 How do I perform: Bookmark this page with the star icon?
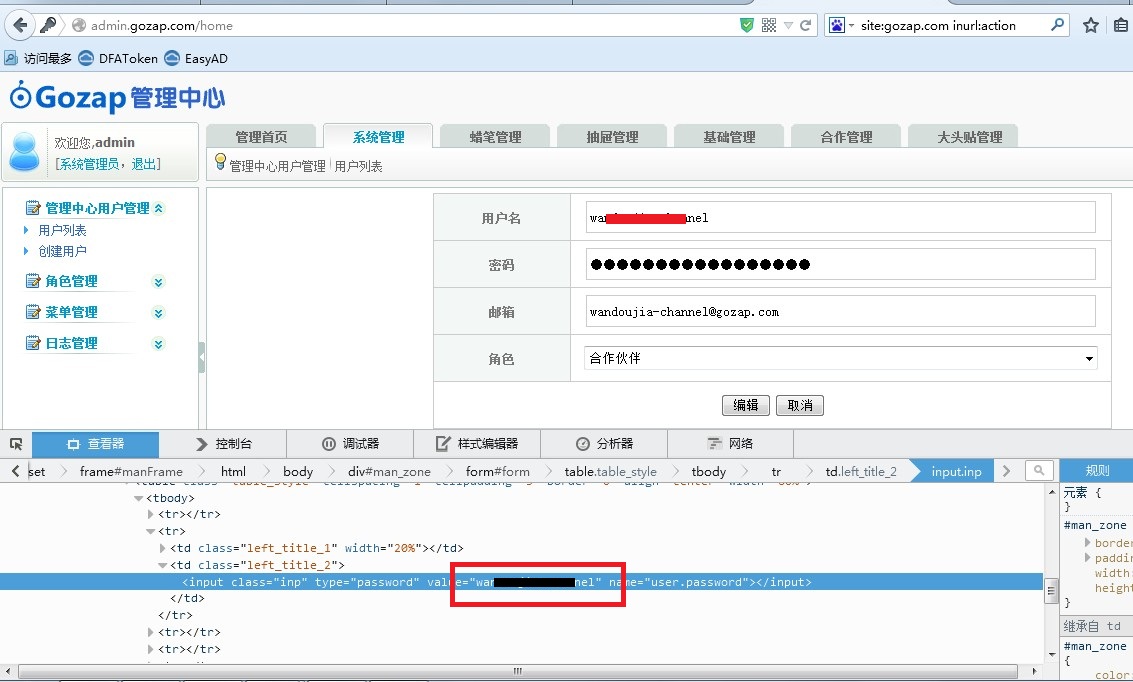pos(1090,25)
